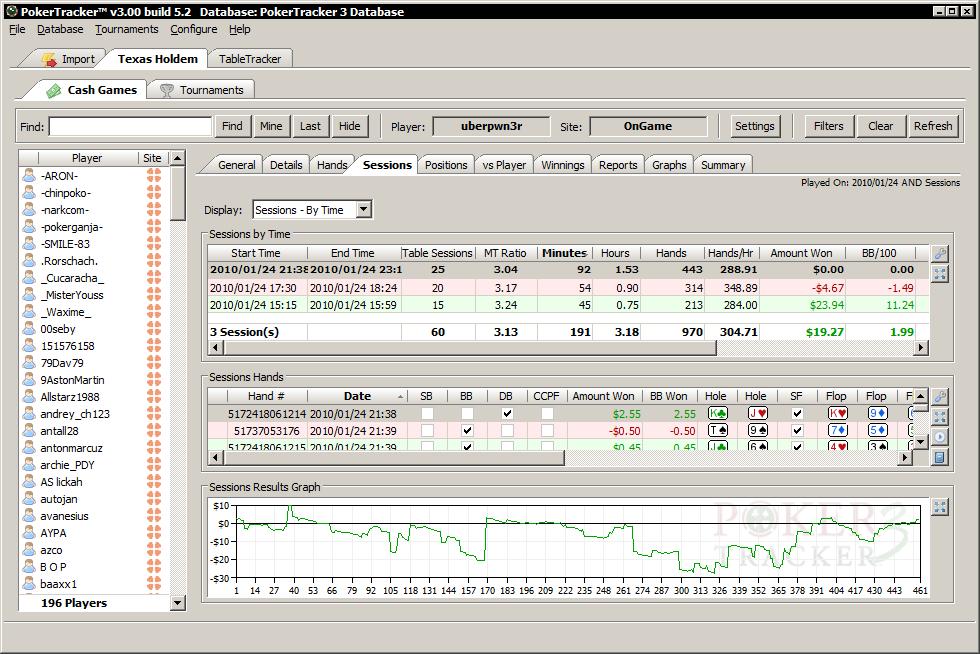Screen dimensions: 980x654
Task: Click site icon in baaxx1 row
Action: pos(154,584)
